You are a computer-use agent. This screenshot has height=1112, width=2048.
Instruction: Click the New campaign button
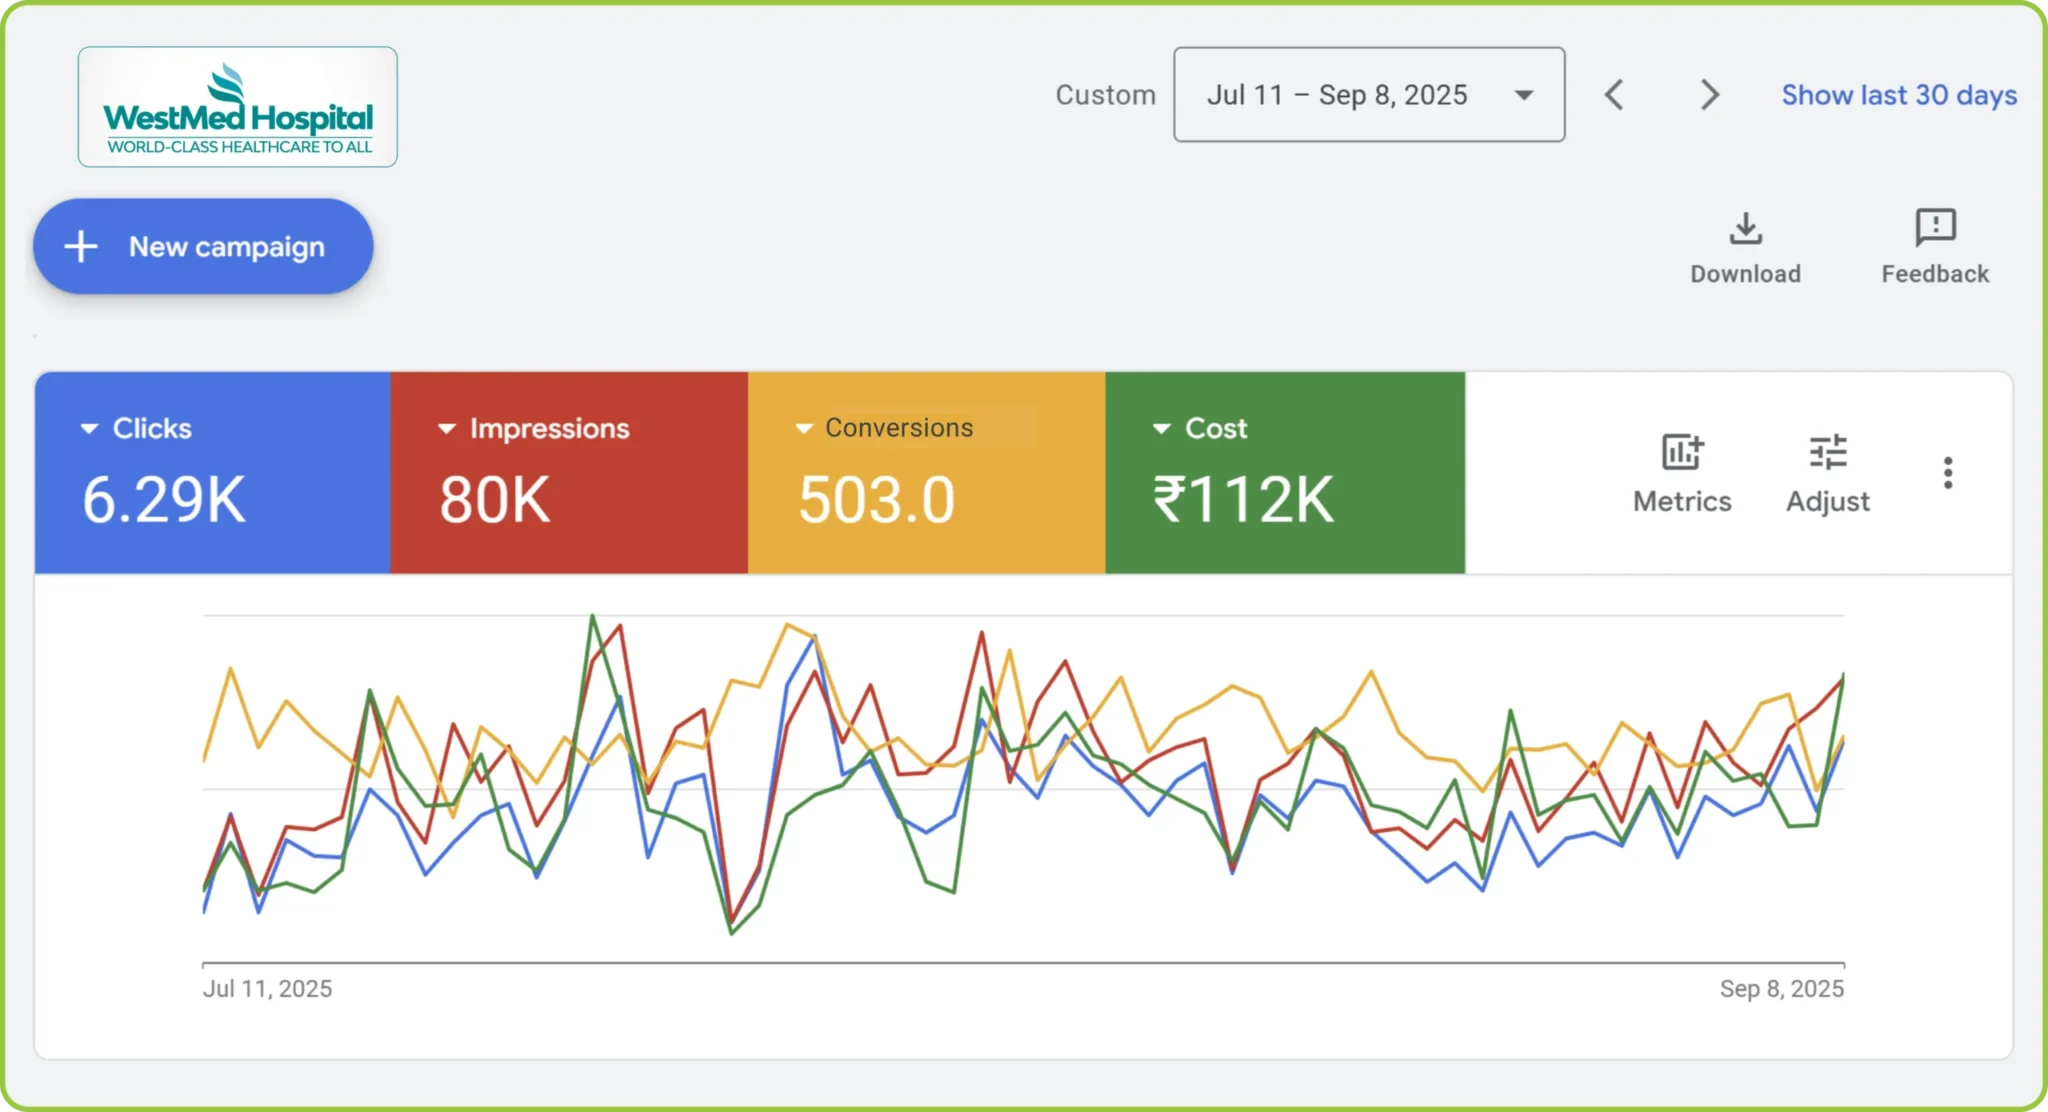[203, 246]
